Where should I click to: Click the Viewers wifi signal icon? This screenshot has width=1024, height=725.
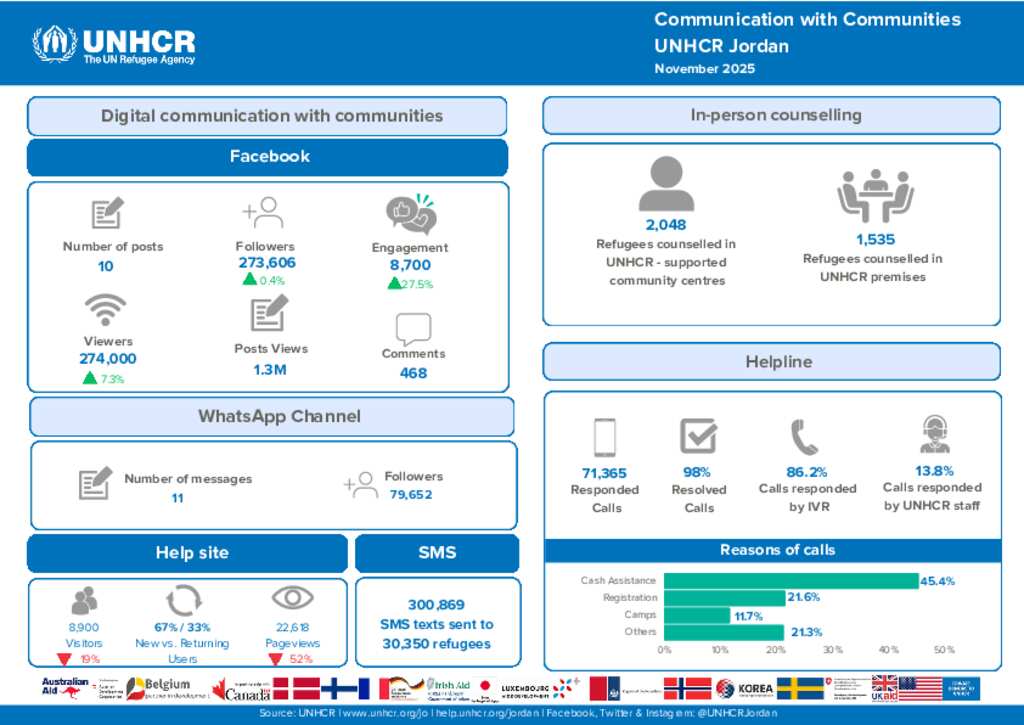[105, 310]
